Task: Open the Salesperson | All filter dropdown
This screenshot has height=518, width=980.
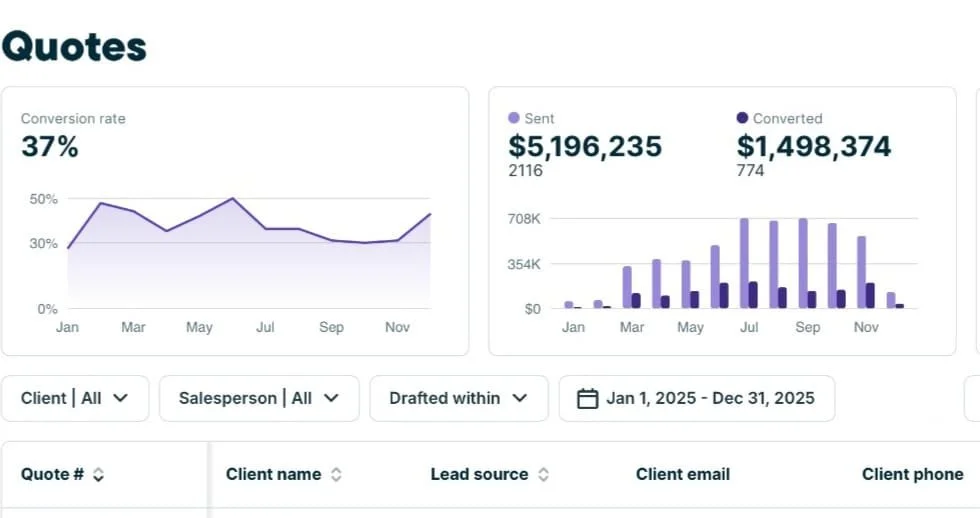Action: pos(259,398)
